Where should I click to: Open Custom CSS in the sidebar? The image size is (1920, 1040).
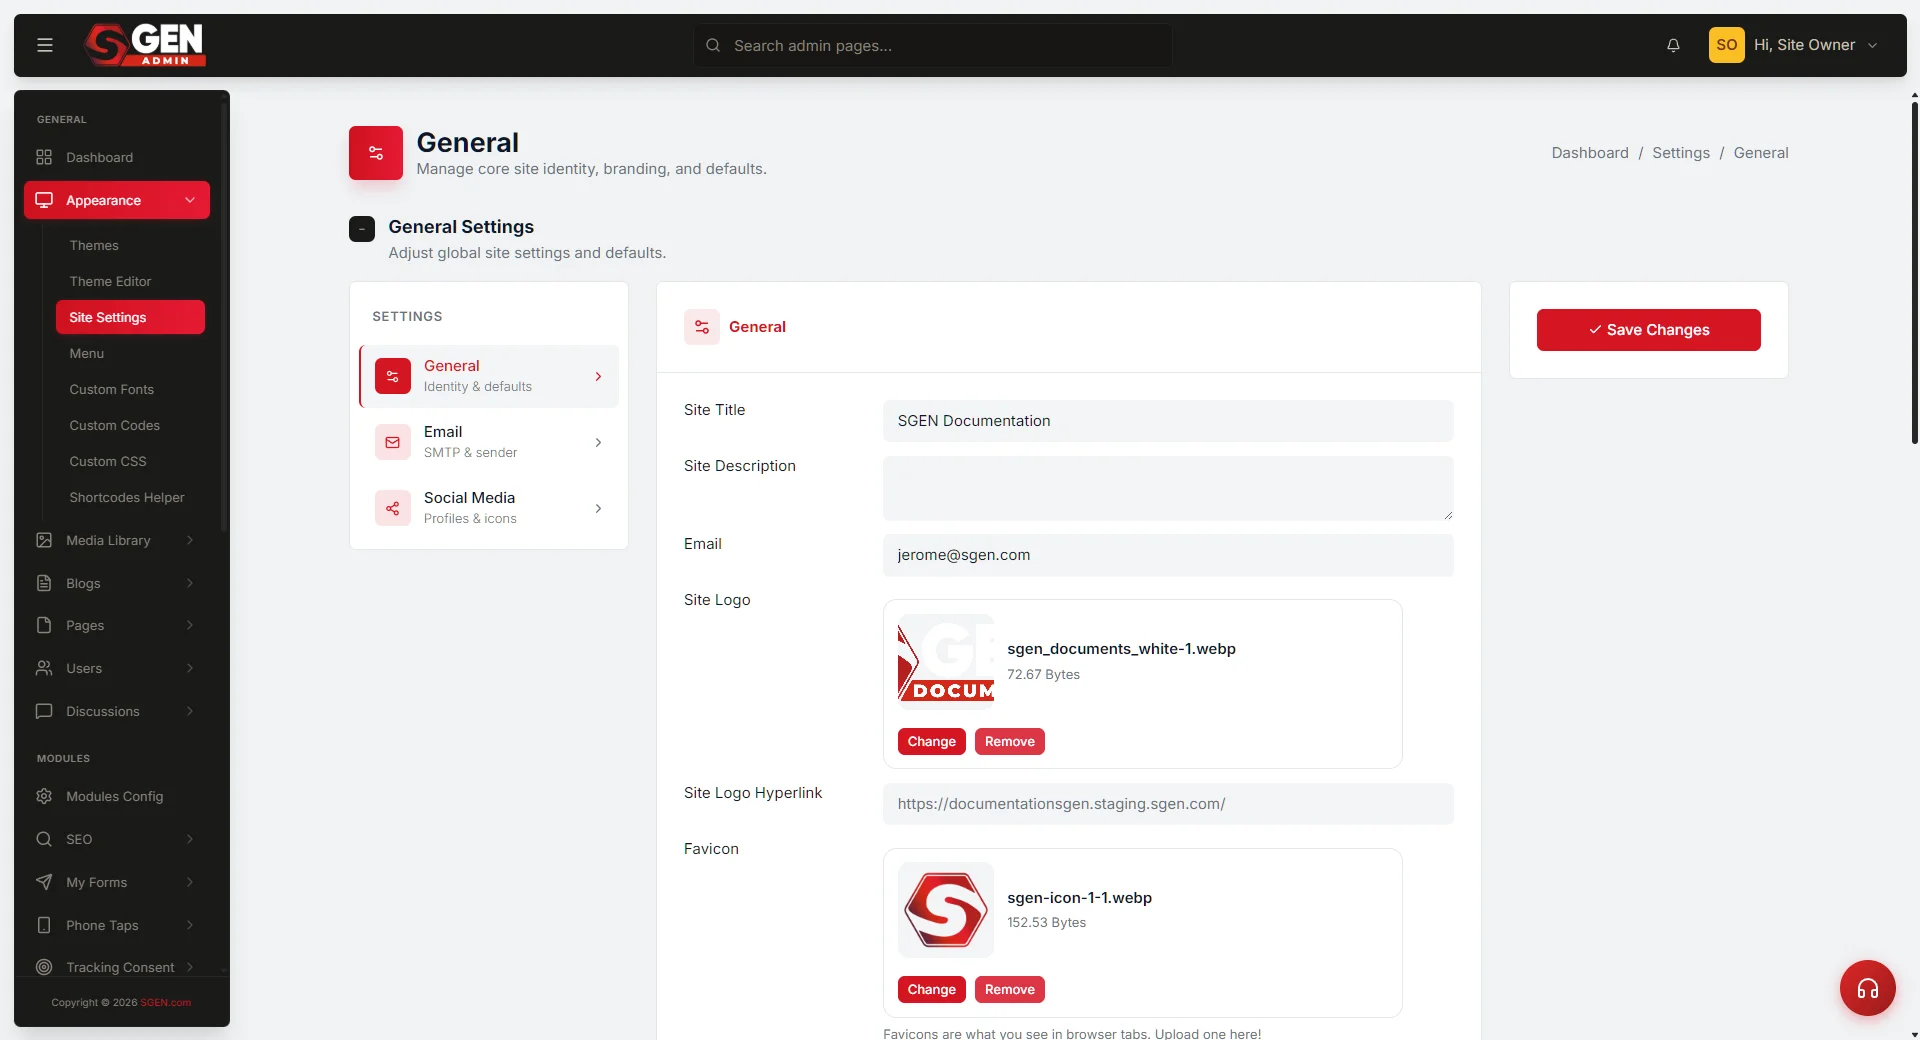point(108,461)
